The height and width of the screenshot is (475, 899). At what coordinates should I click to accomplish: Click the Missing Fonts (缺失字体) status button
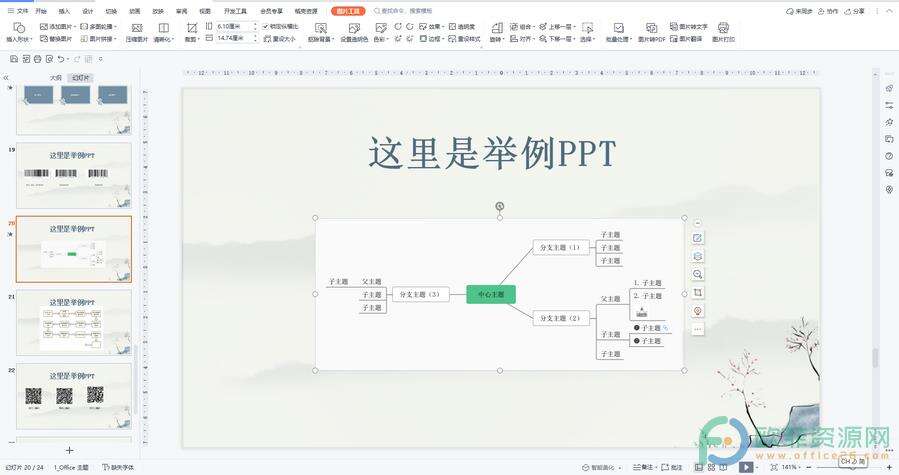tap(118, 467)
